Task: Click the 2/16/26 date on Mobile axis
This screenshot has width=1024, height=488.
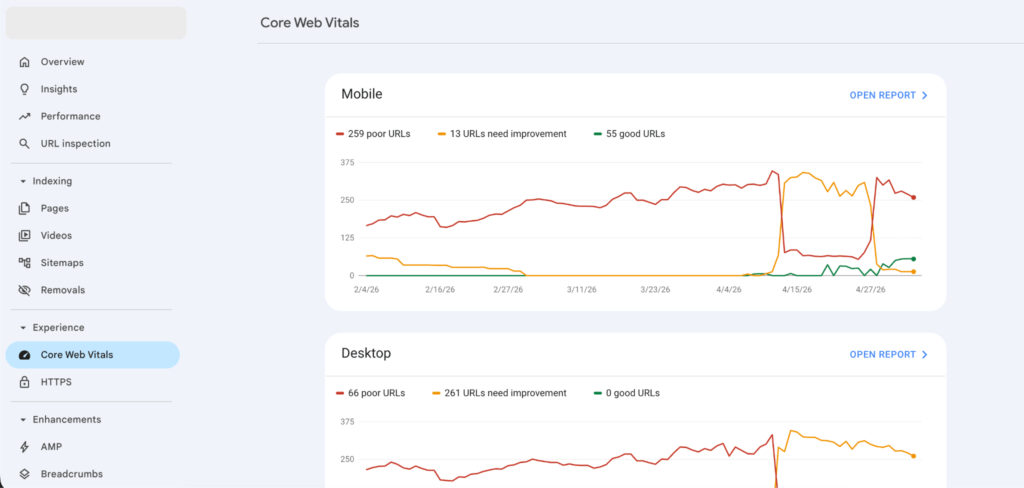Action: [x=440, y=289]
